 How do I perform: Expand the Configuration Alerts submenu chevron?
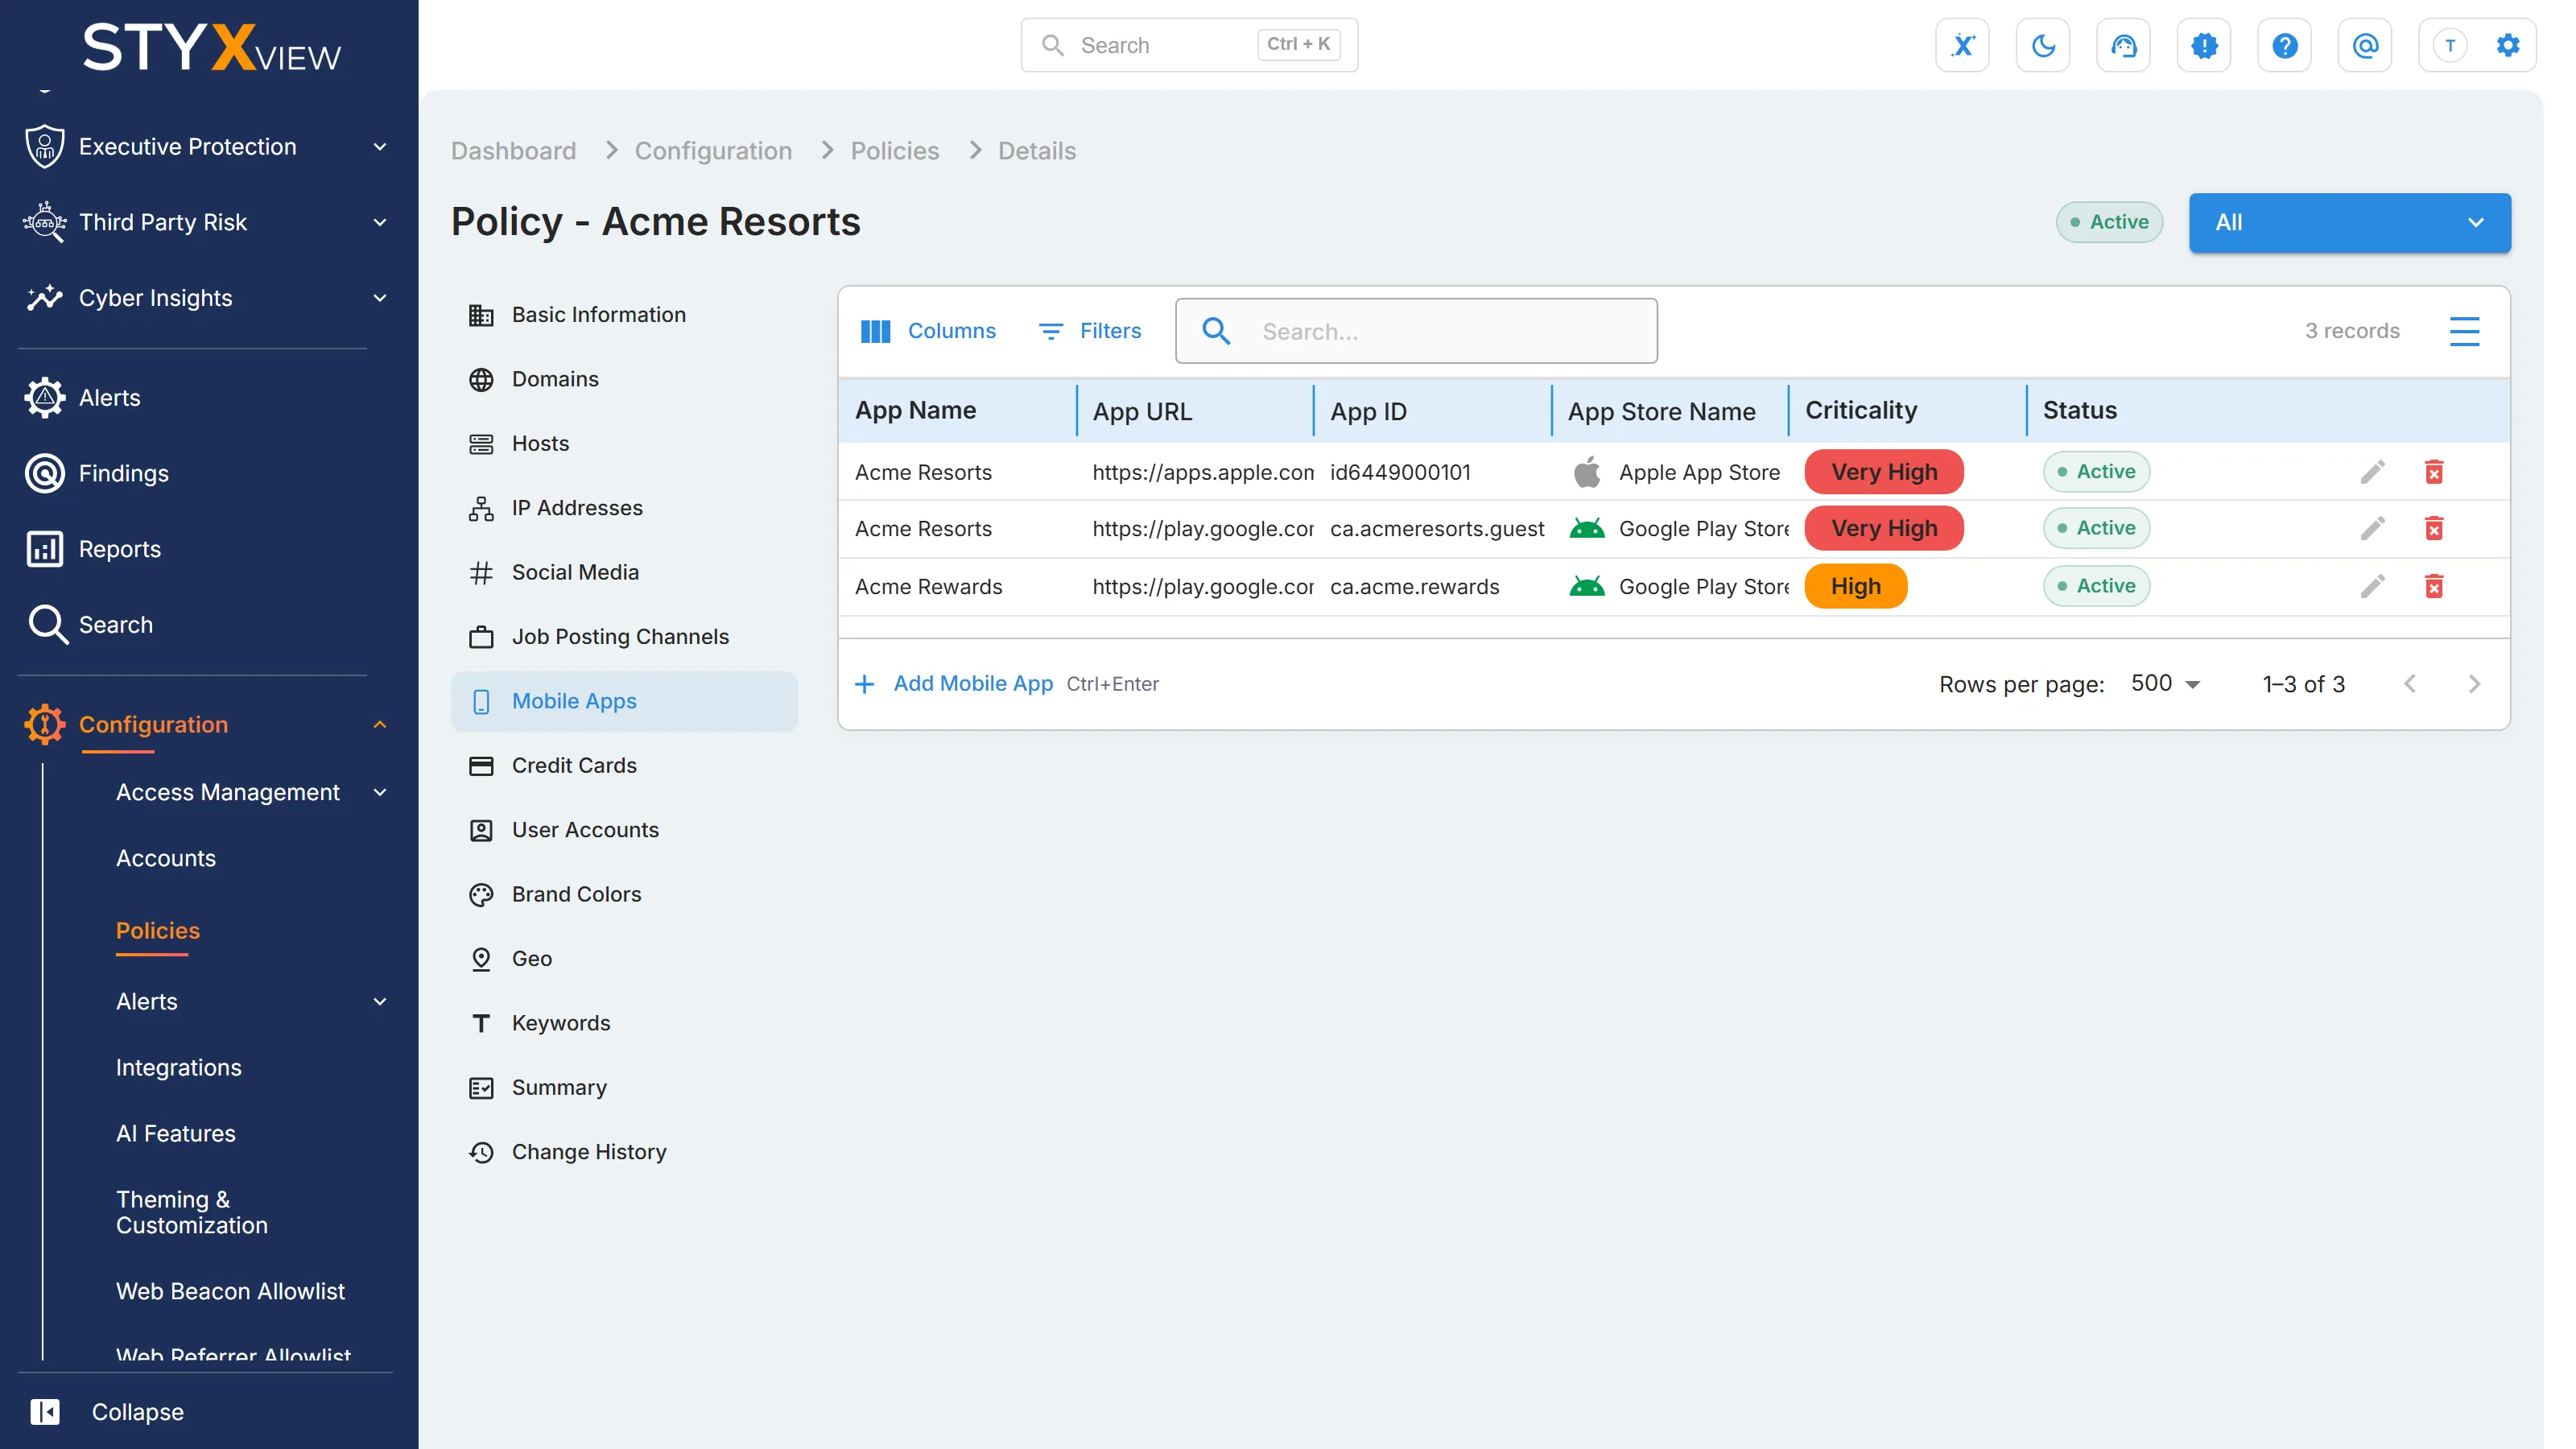tap(380, 1002)
